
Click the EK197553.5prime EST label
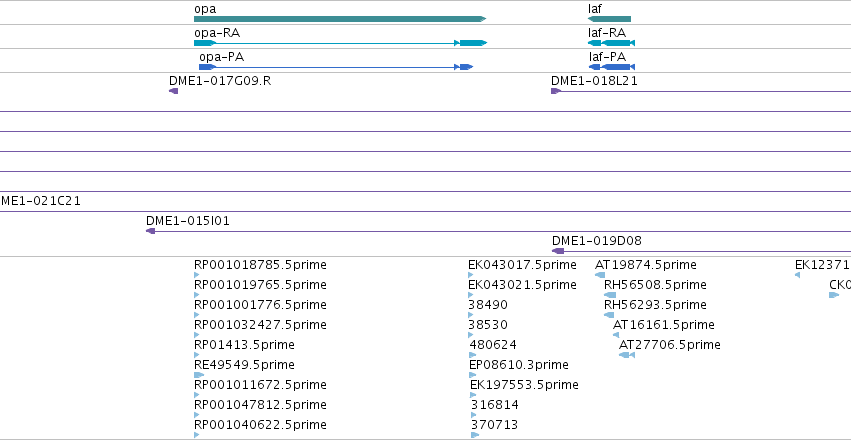pos(524,385)
